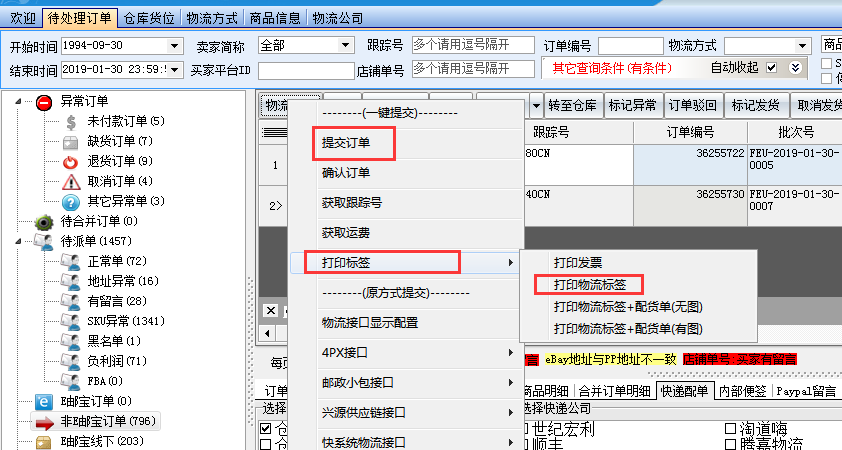Click the dollar icon beside 未付款订单
The width and height of the screenshot is (842, 450).
70,122
